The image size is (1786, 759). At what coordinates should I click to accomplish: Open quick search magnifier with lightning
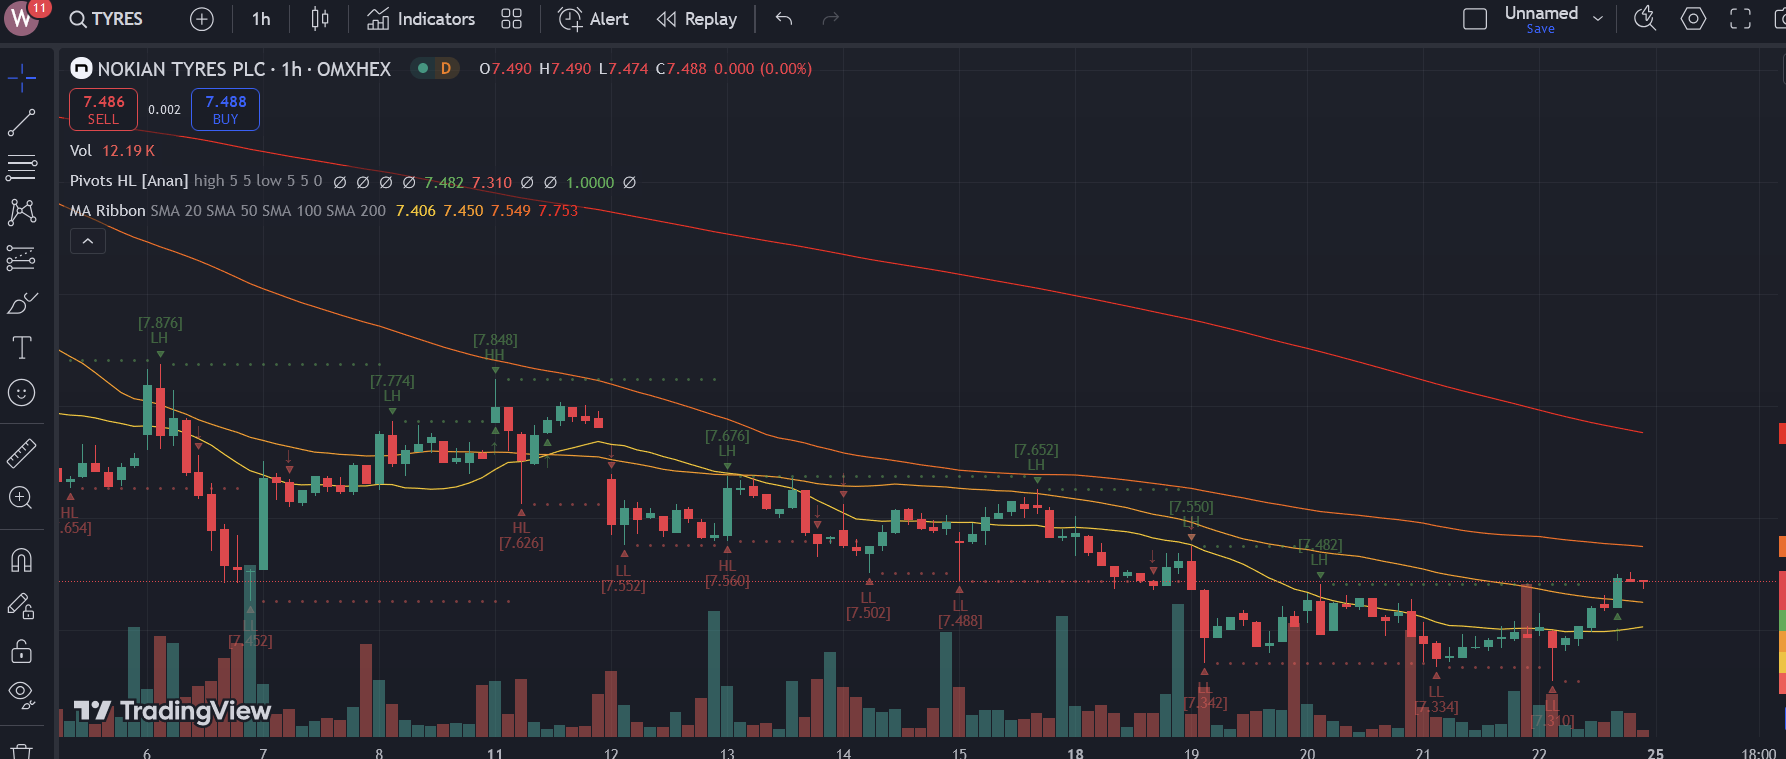[1645, 19]
